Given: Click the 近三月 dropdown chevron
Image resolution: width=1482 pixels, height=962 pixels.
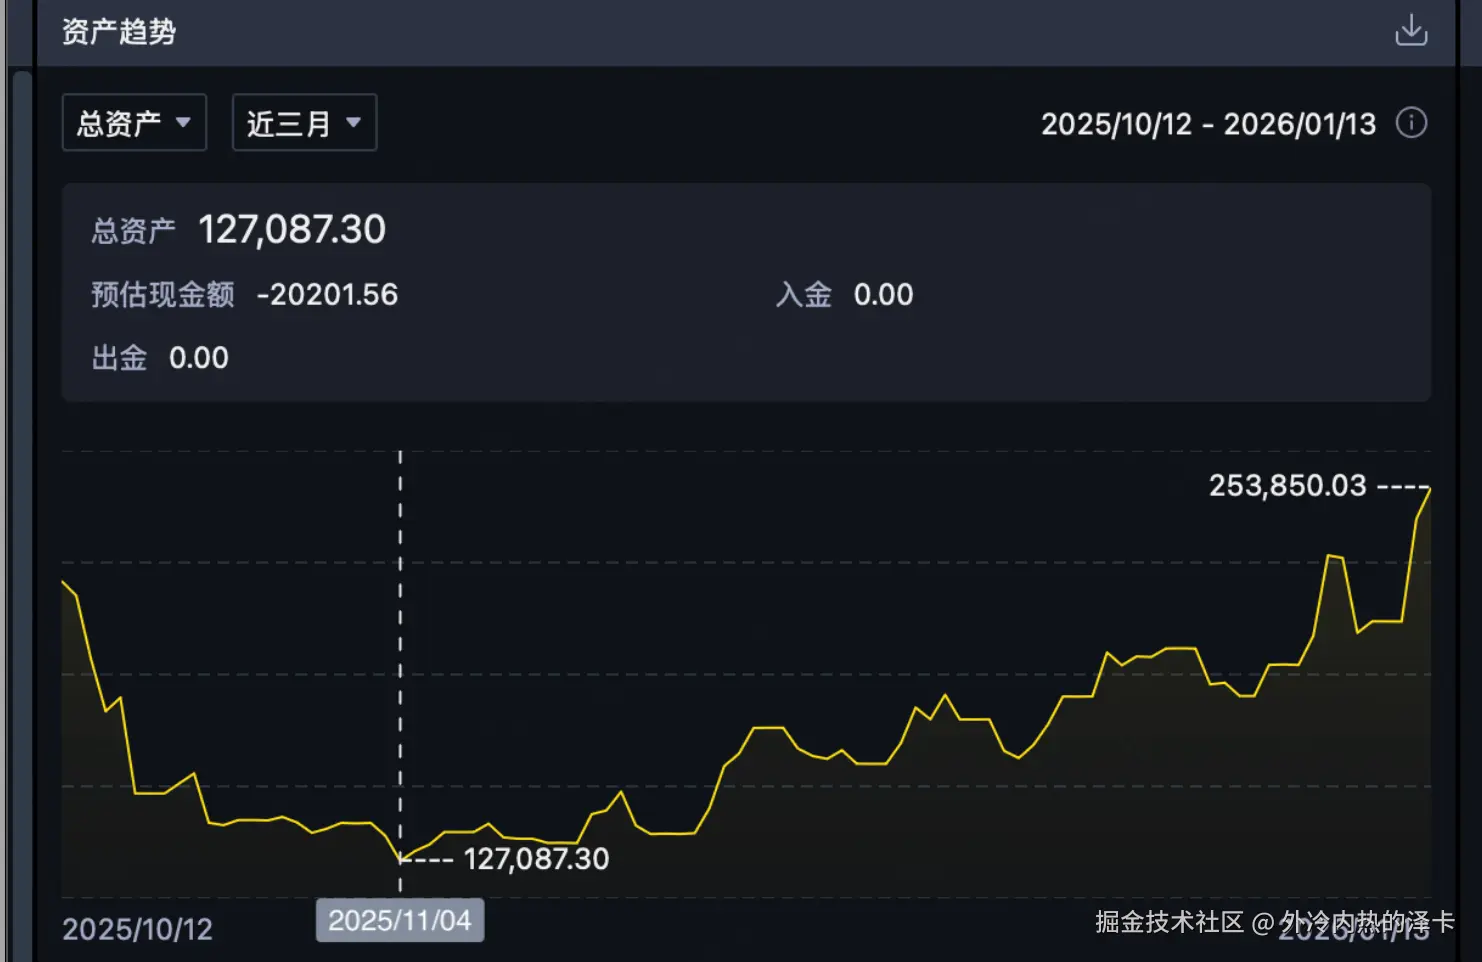Looking at the screenshot, I should [x=352, y=122].
